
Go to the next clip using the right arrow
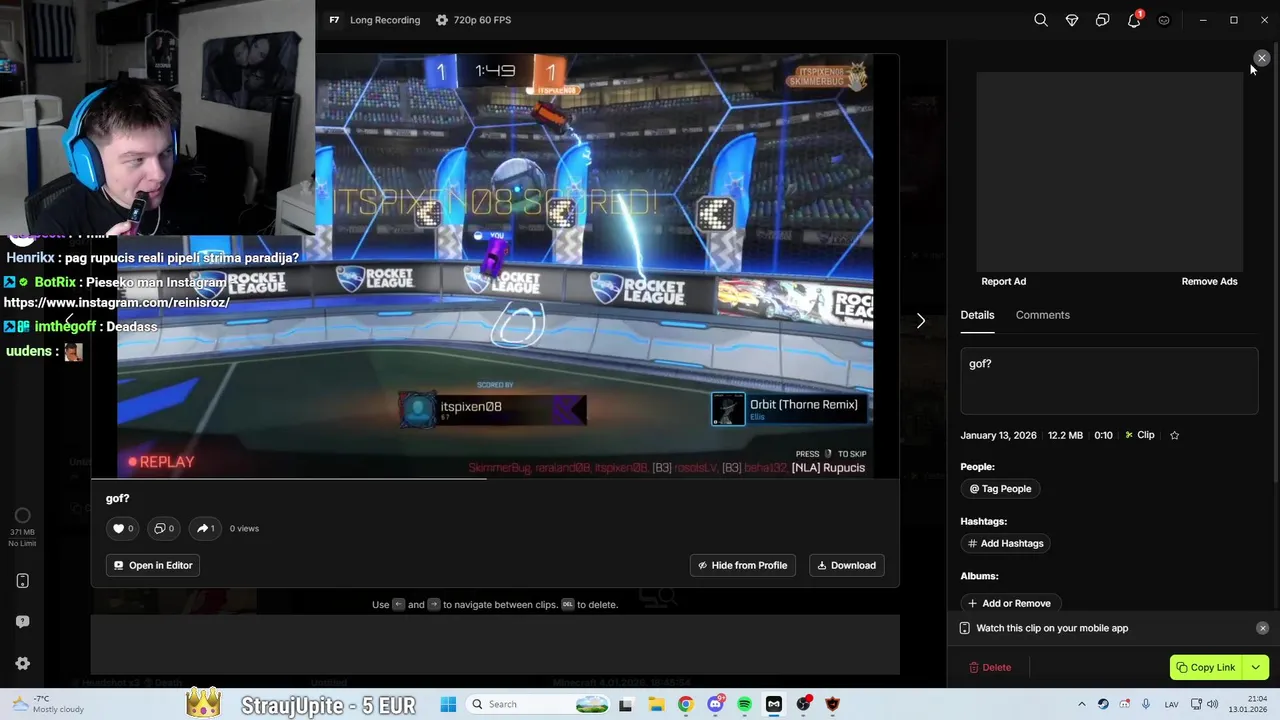[x=921, y=321]
